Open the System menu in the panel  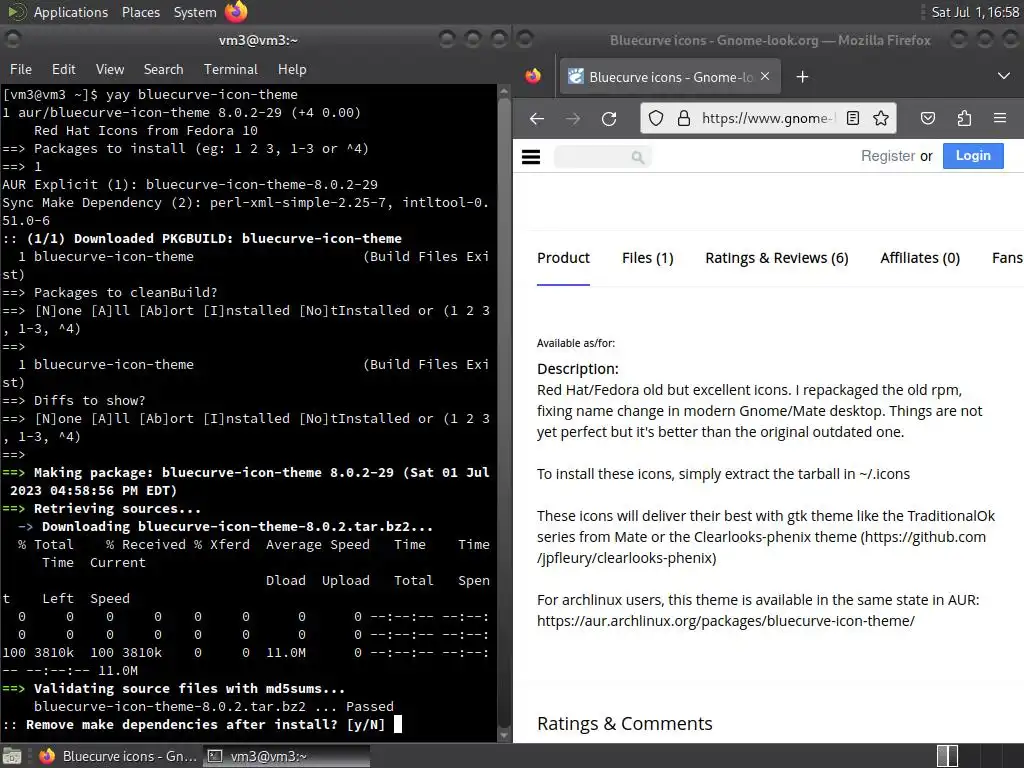pyautogui.click(x=195, y=12)
